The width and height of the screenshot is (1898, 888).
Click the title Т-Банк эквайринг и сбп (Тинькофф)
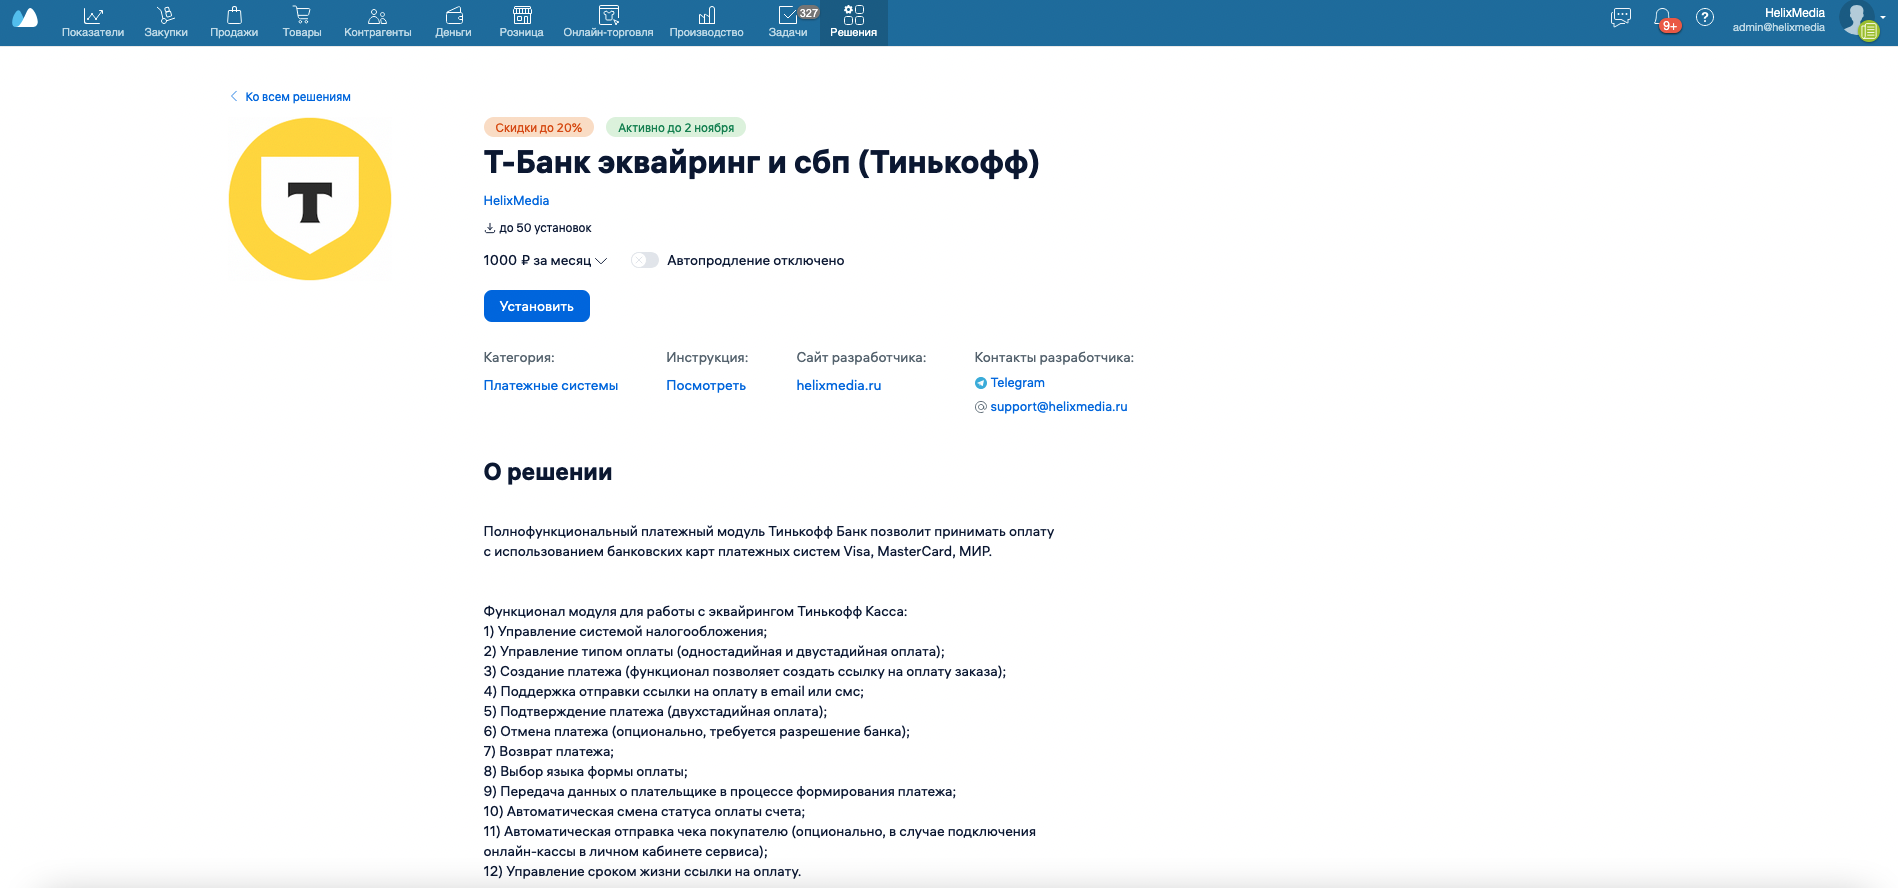[x=761, y=162]
